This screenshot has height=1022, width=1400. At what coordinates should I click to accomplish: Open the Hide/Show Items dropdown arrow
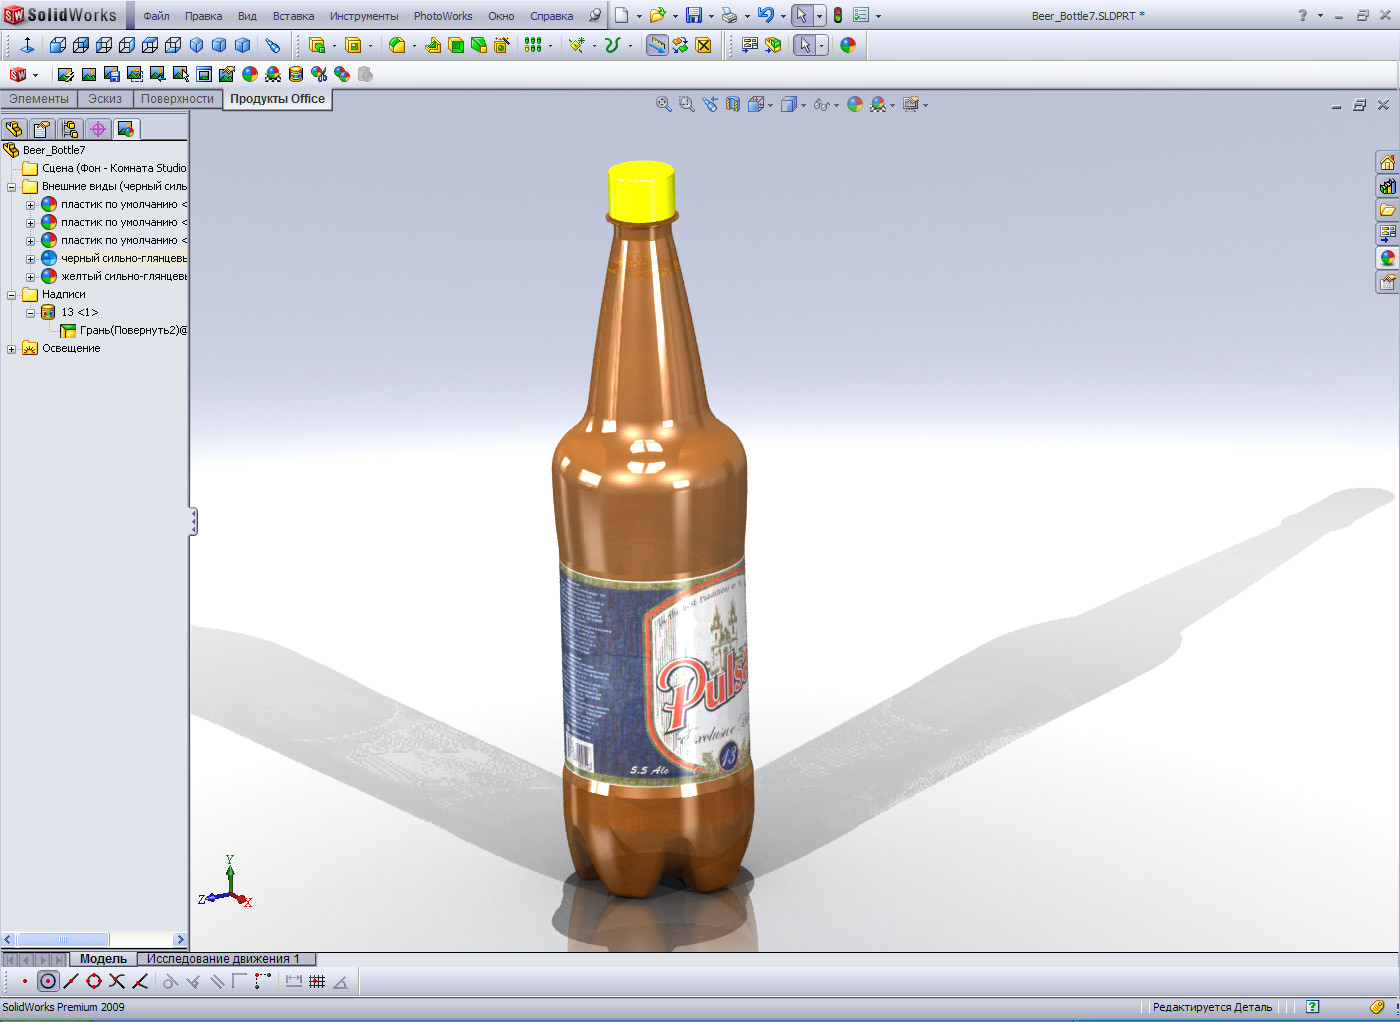836,105
